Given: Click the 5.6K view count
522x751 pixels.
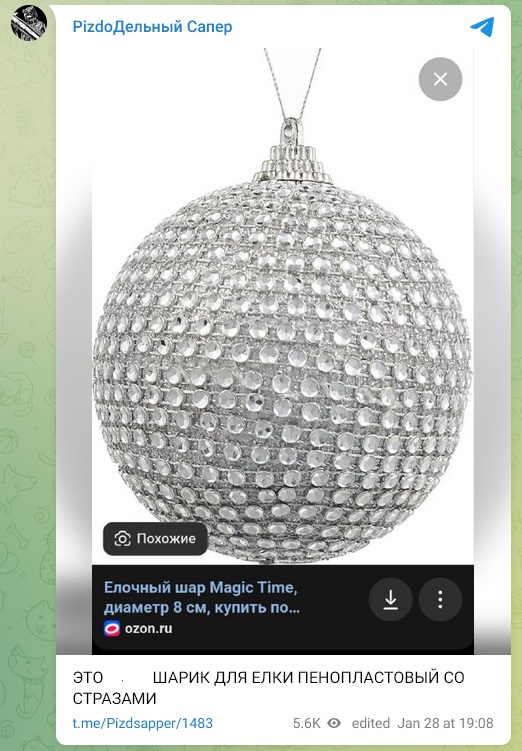Looking at the screenshot, I should coord(306,723).
